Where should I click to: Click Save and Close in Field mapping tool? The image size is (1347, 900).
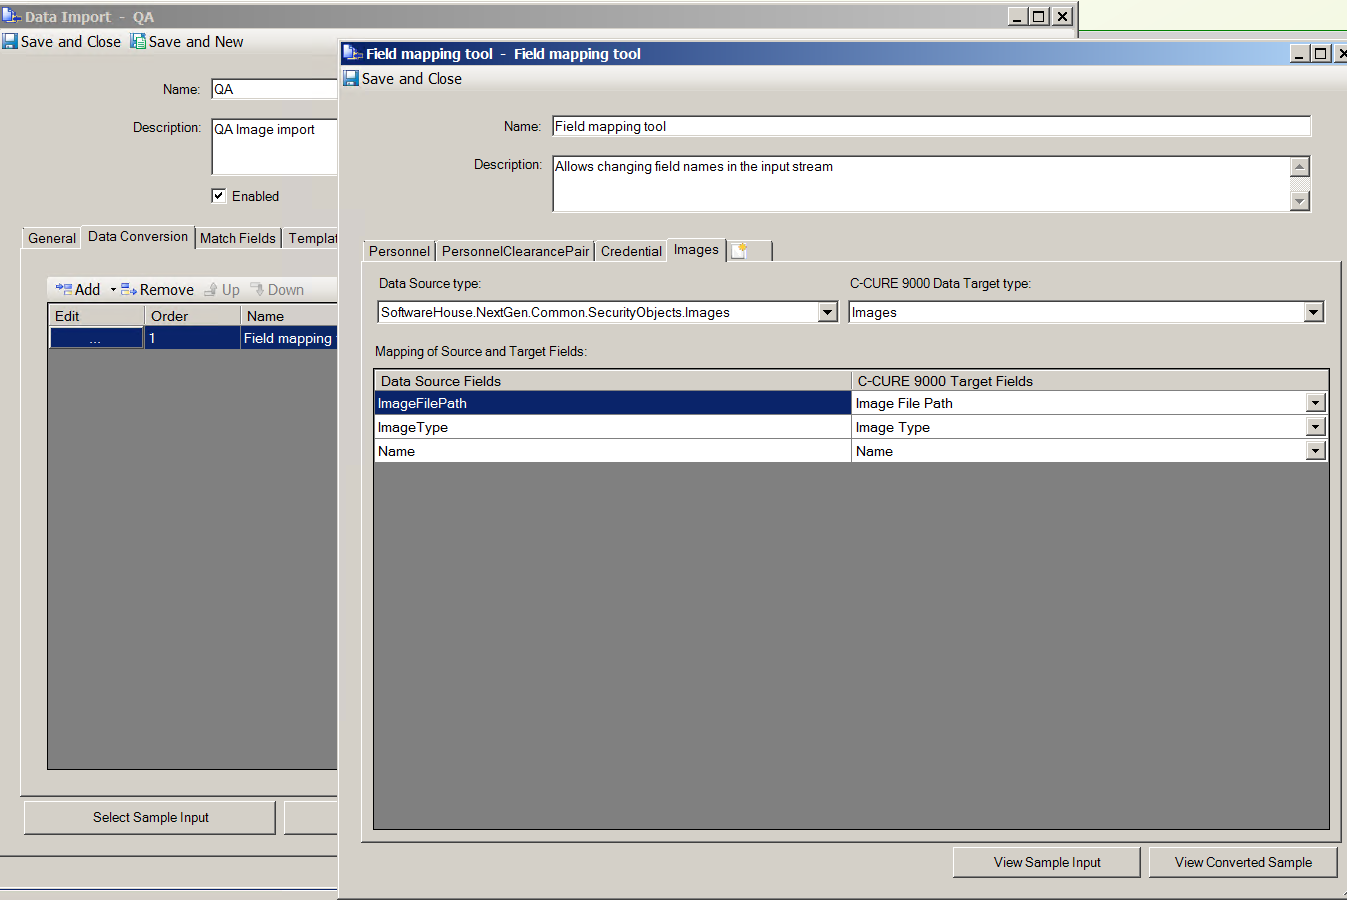pos(403,79)
